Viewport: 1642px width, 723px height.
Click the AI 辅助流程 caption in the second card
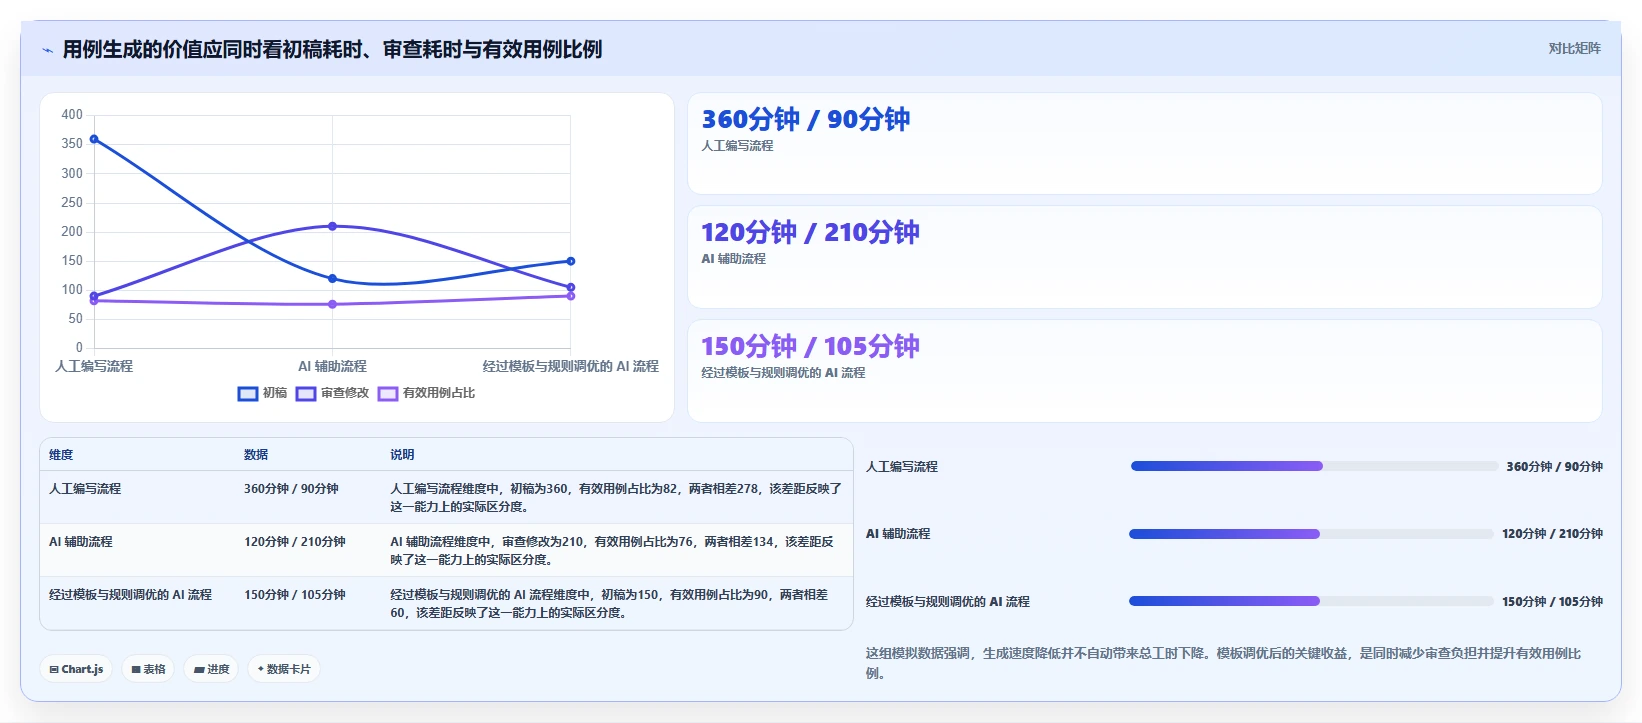coord(733,258)
